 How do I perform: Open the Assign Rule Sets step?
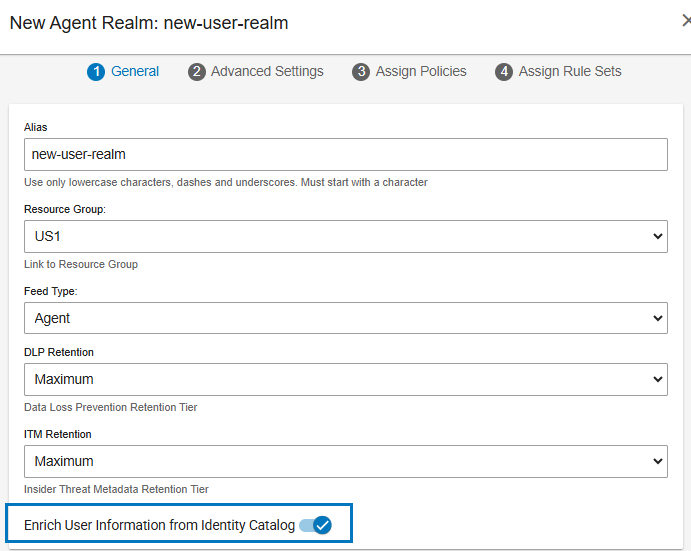click(x=570, y=71)
